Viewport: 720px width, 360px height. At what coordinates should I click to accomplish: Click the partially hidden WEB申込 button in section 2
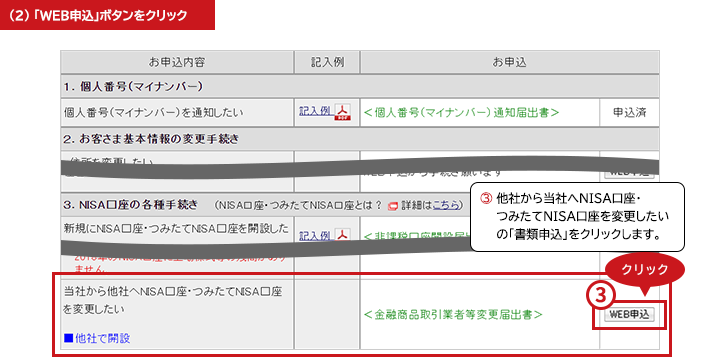coord(630,174)
